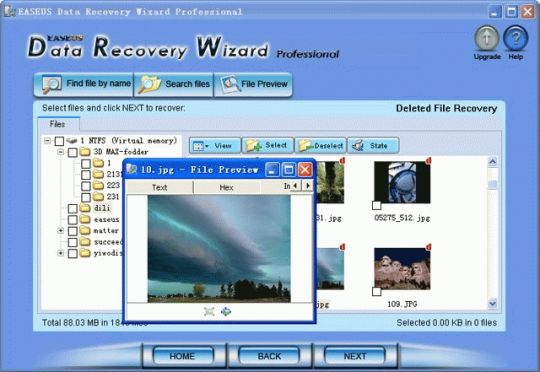
Task: Open the Search files button
Action: [x=174, y=84]
